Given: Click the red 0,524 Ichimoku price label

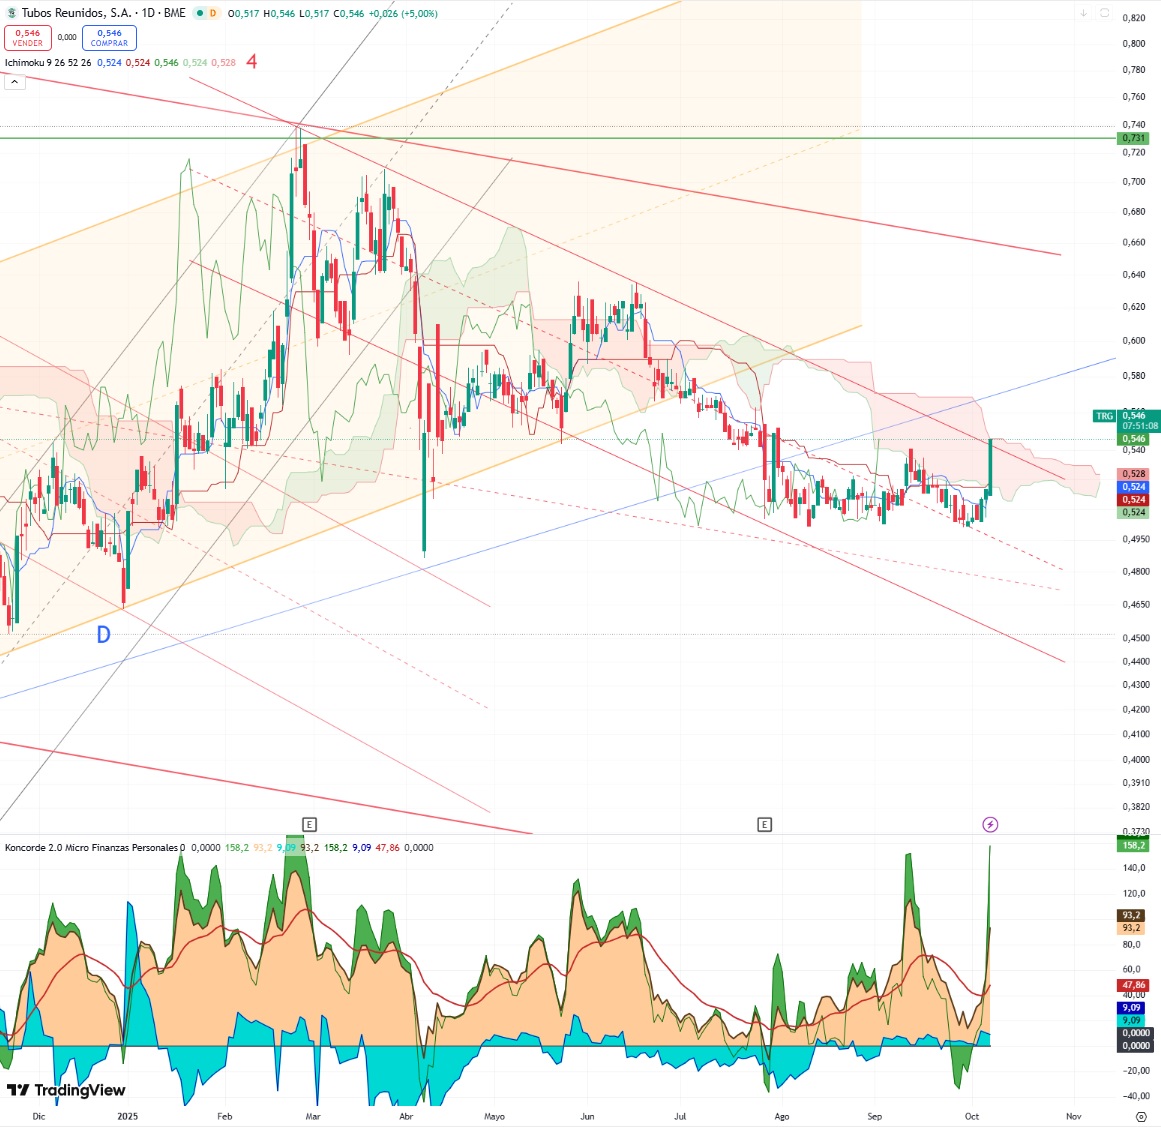Looking at the screenshot, I should pos(1133,500).
